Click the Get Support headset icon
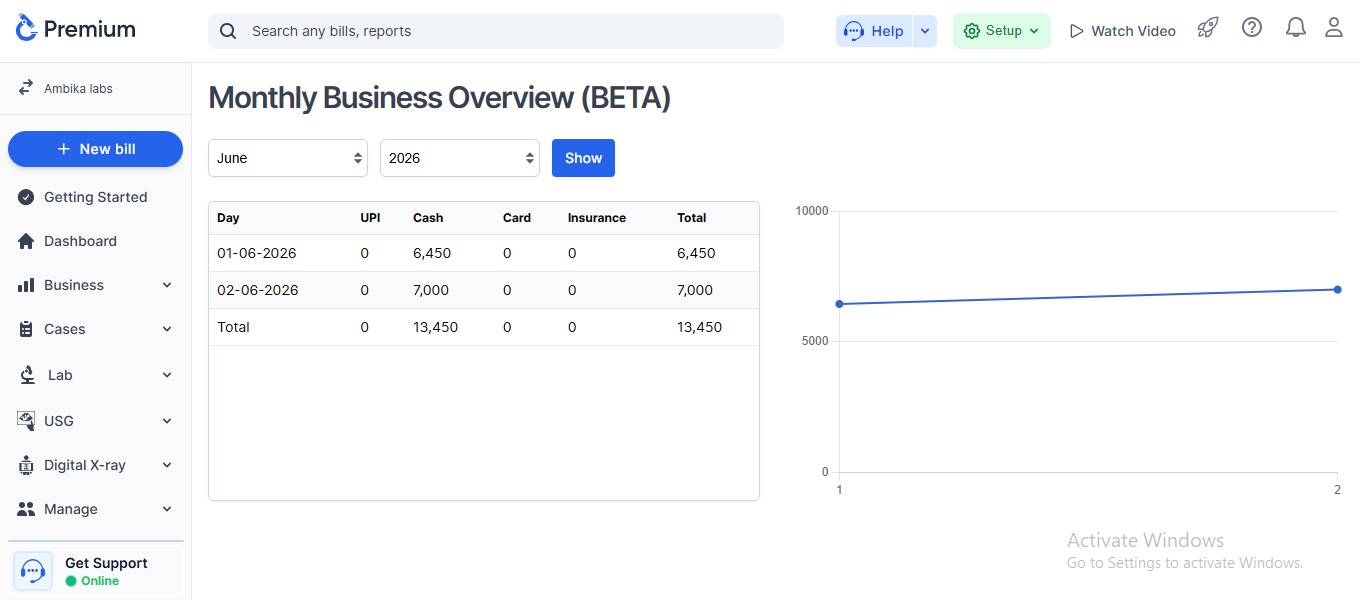The height and width of the screenshot is (600, 1360). click(33, 571)
